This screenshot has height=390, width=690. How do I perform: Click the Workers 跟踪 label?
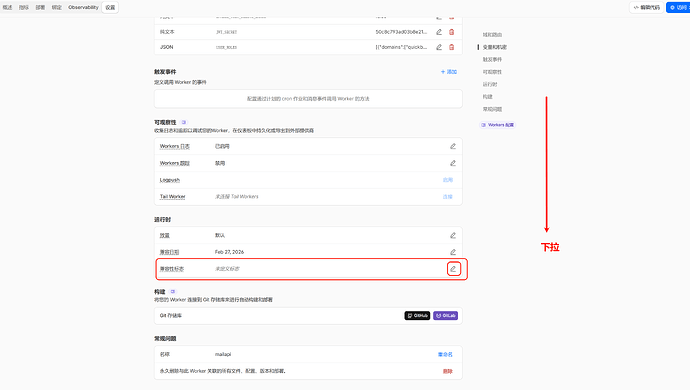(x=175, y=163)
